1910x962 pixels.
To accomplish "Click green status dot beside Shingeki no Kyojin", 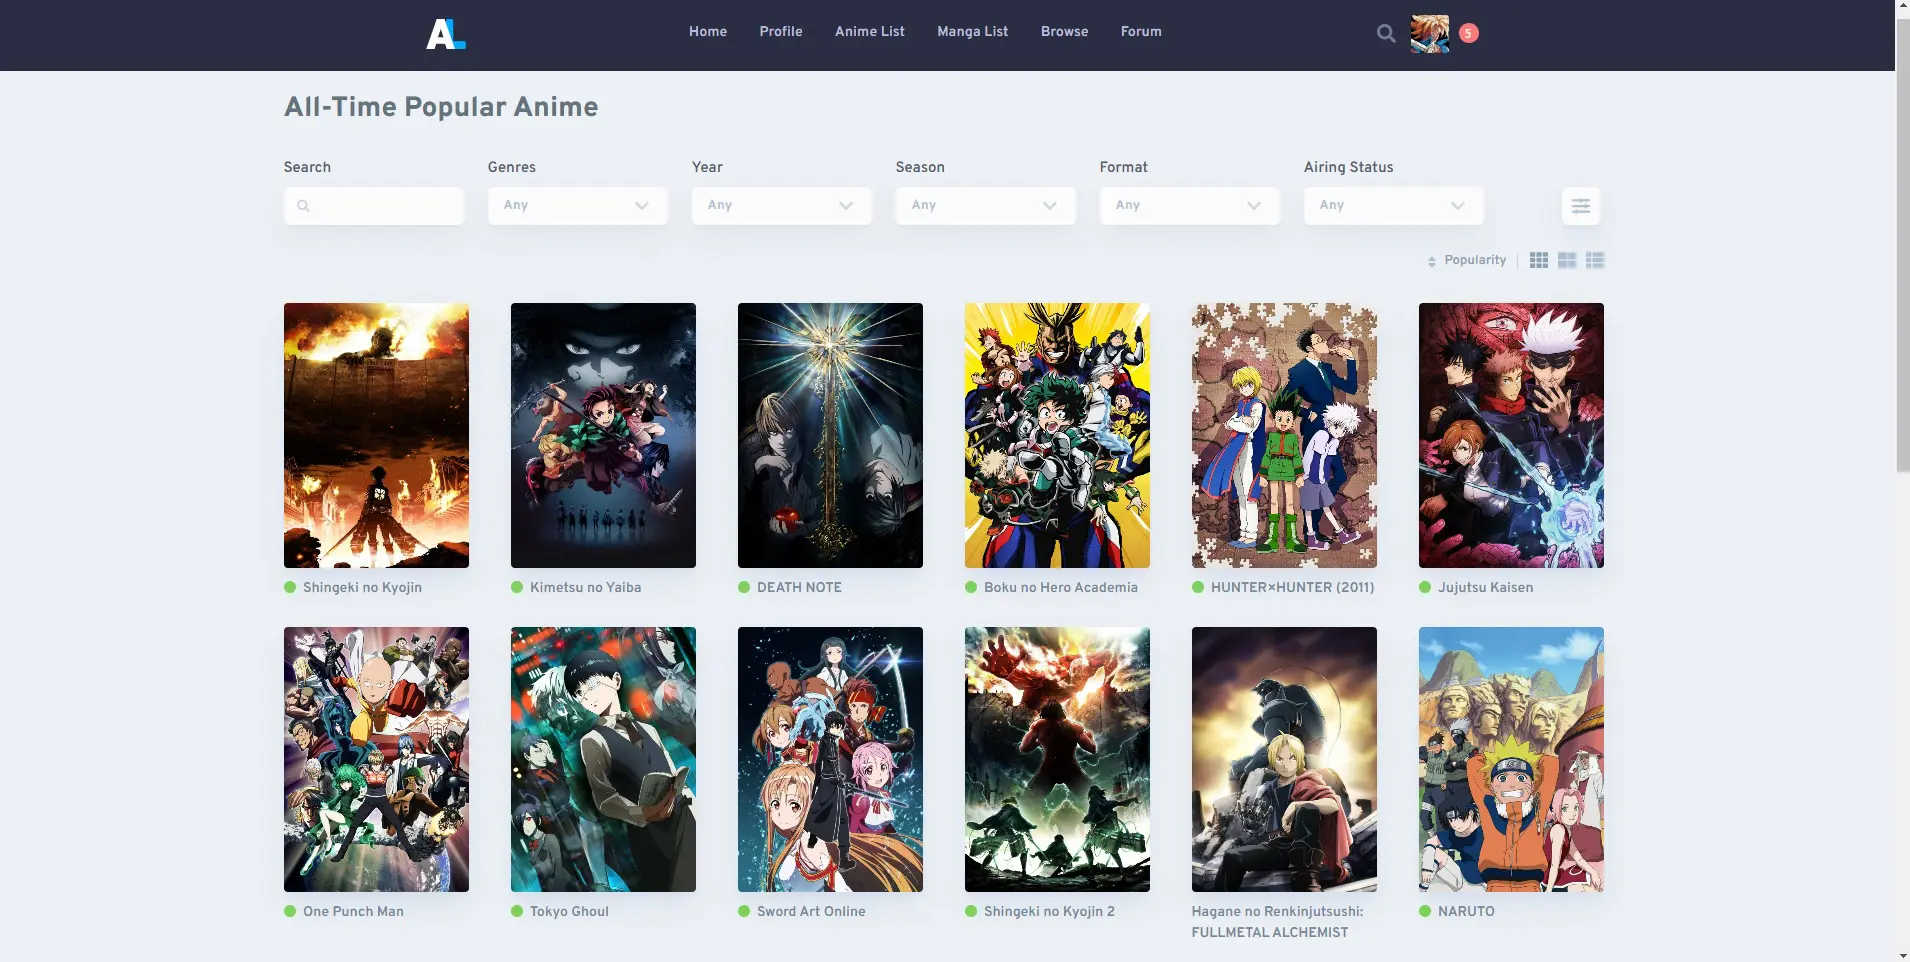I will [290, 587].
